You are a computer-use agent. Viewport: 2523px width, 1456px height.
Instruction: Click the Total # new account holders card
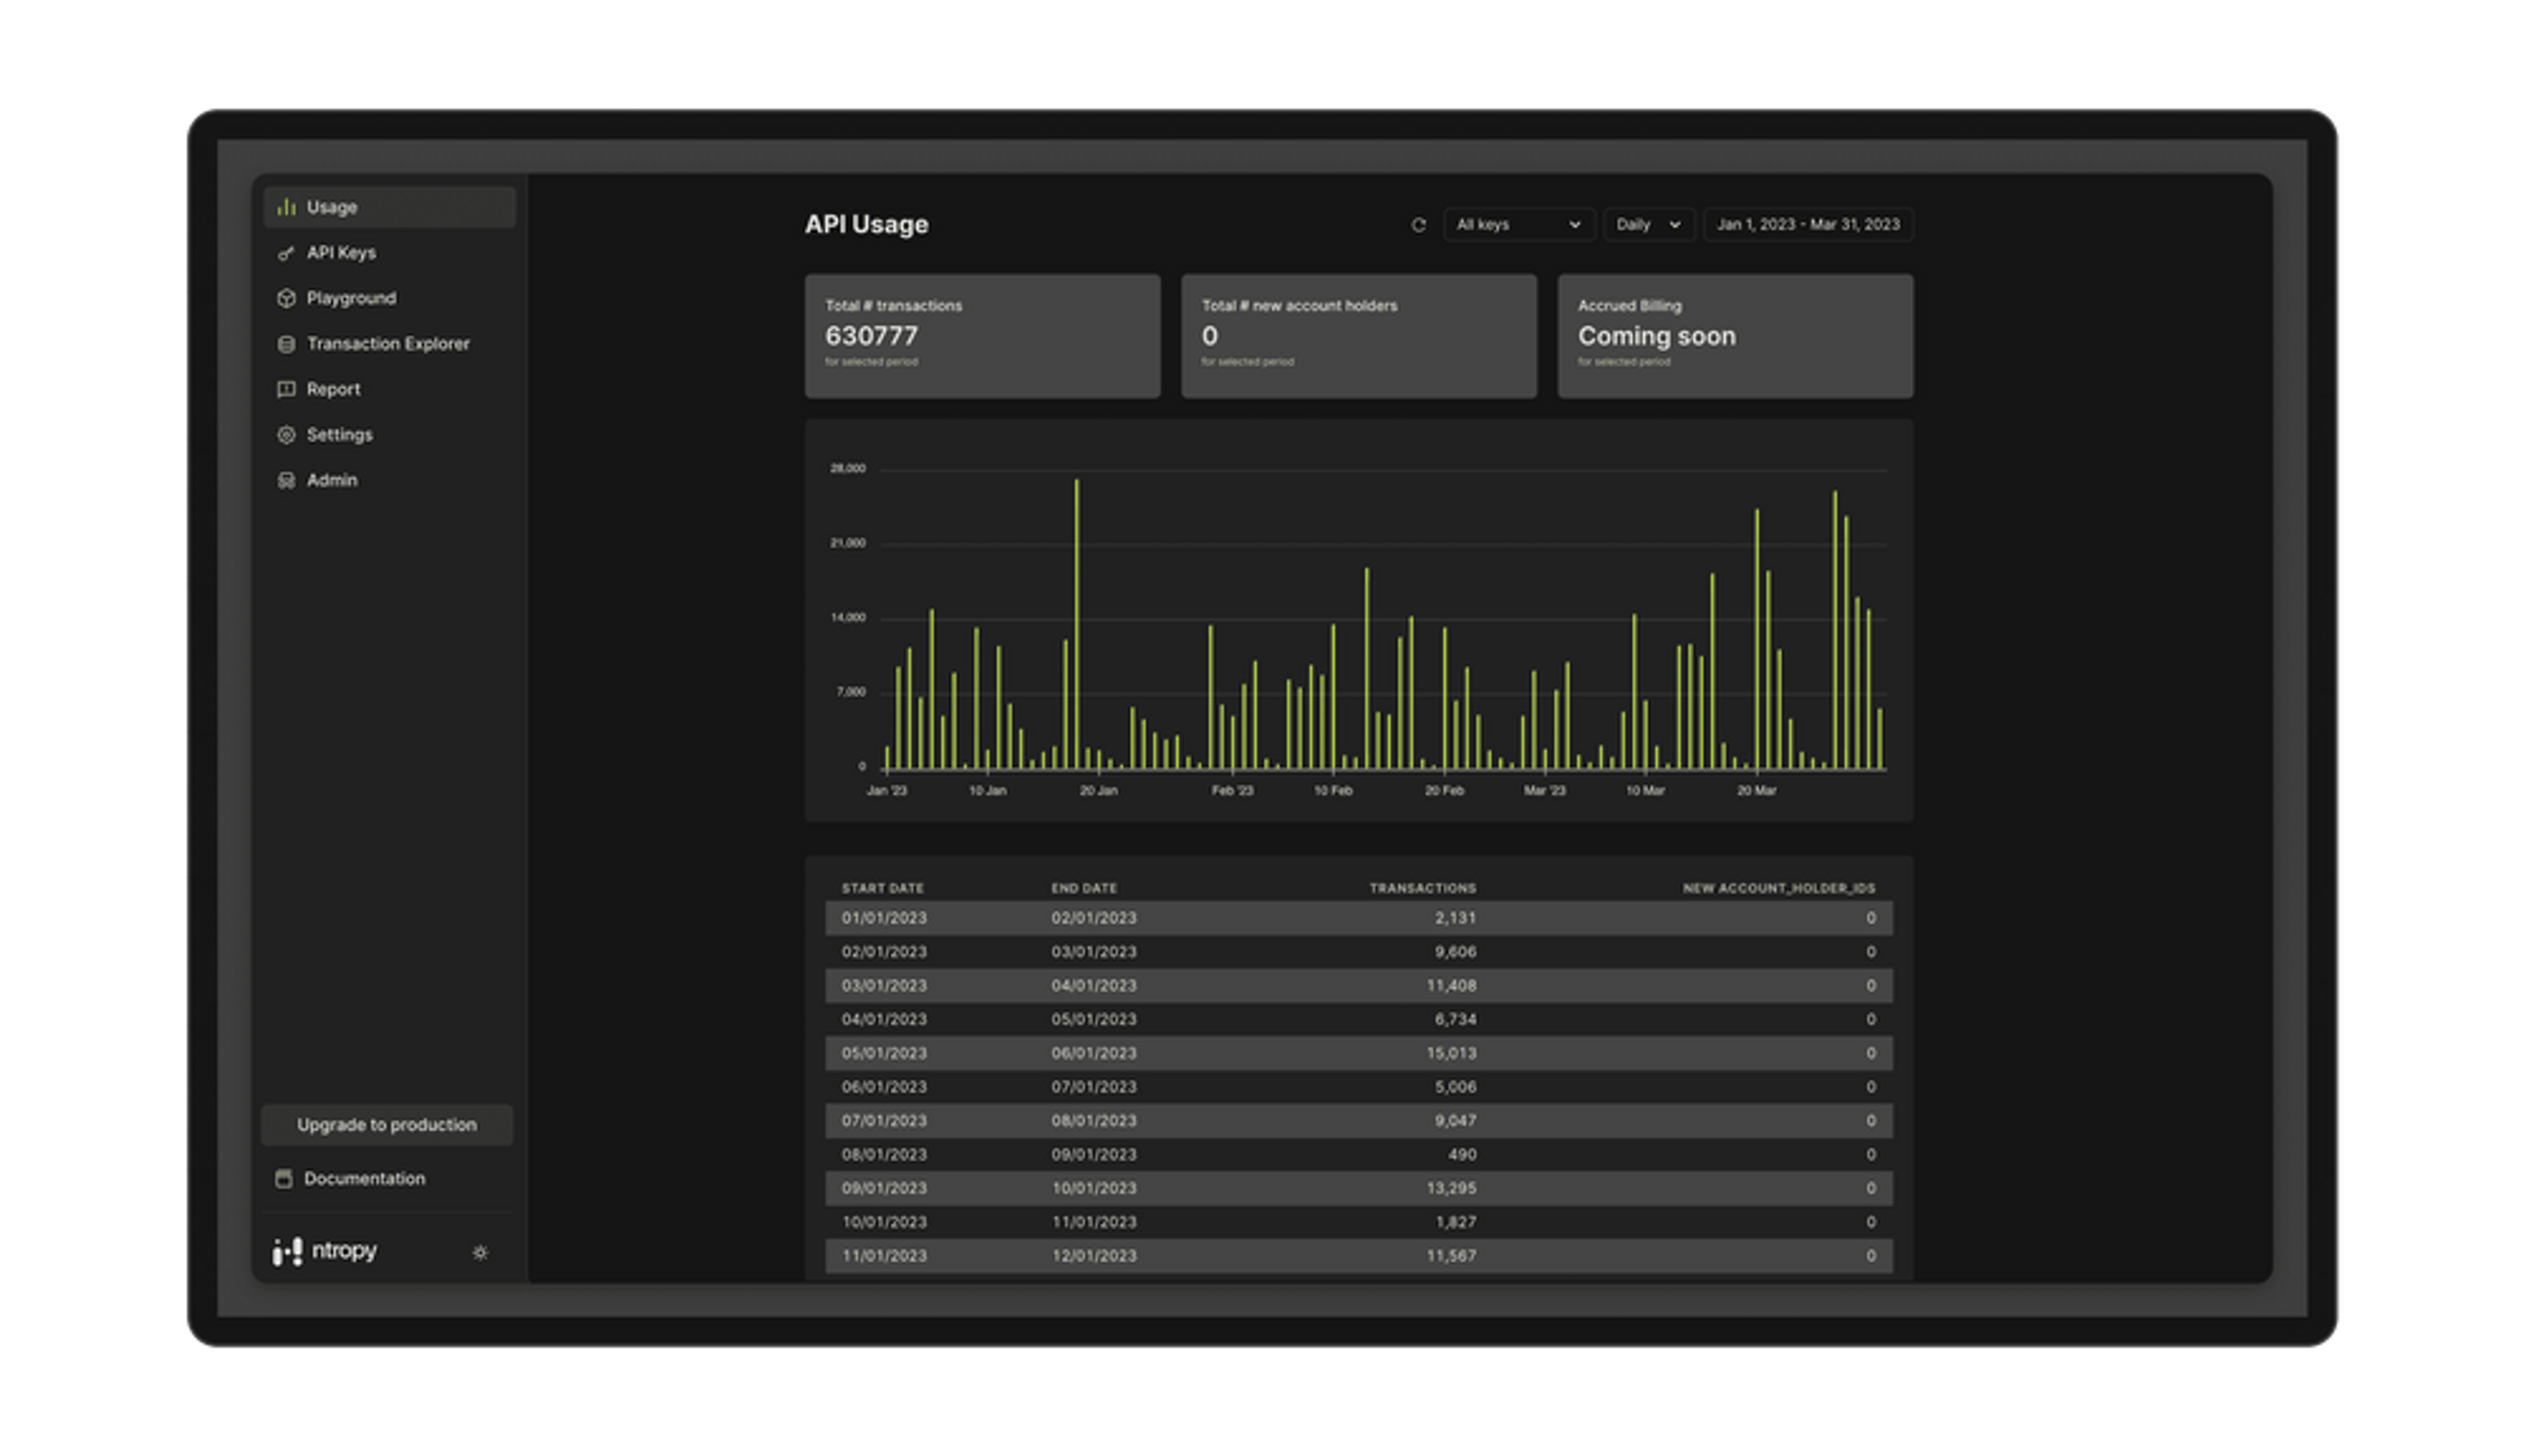coord(1358,337)
